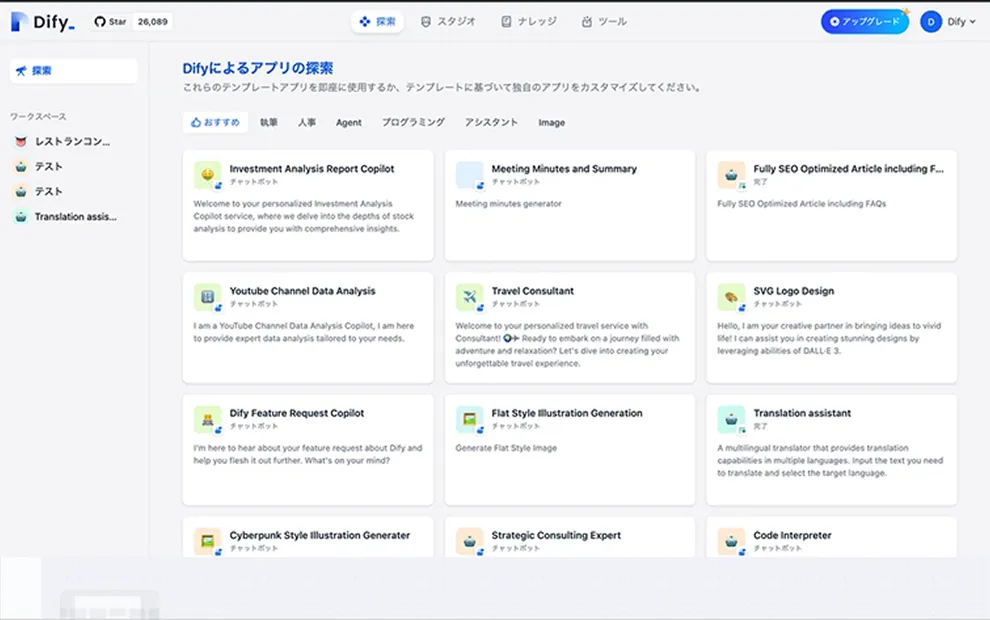
Task: Click the Dify logo in header
Action: (x=43, y=21)
